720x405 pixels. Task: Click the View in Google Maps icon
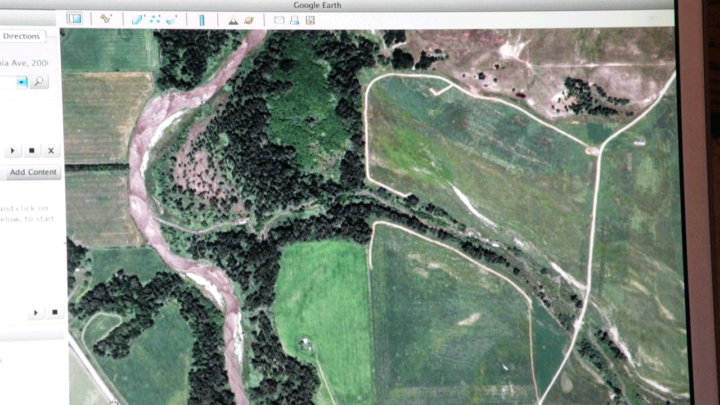(311, 18)
